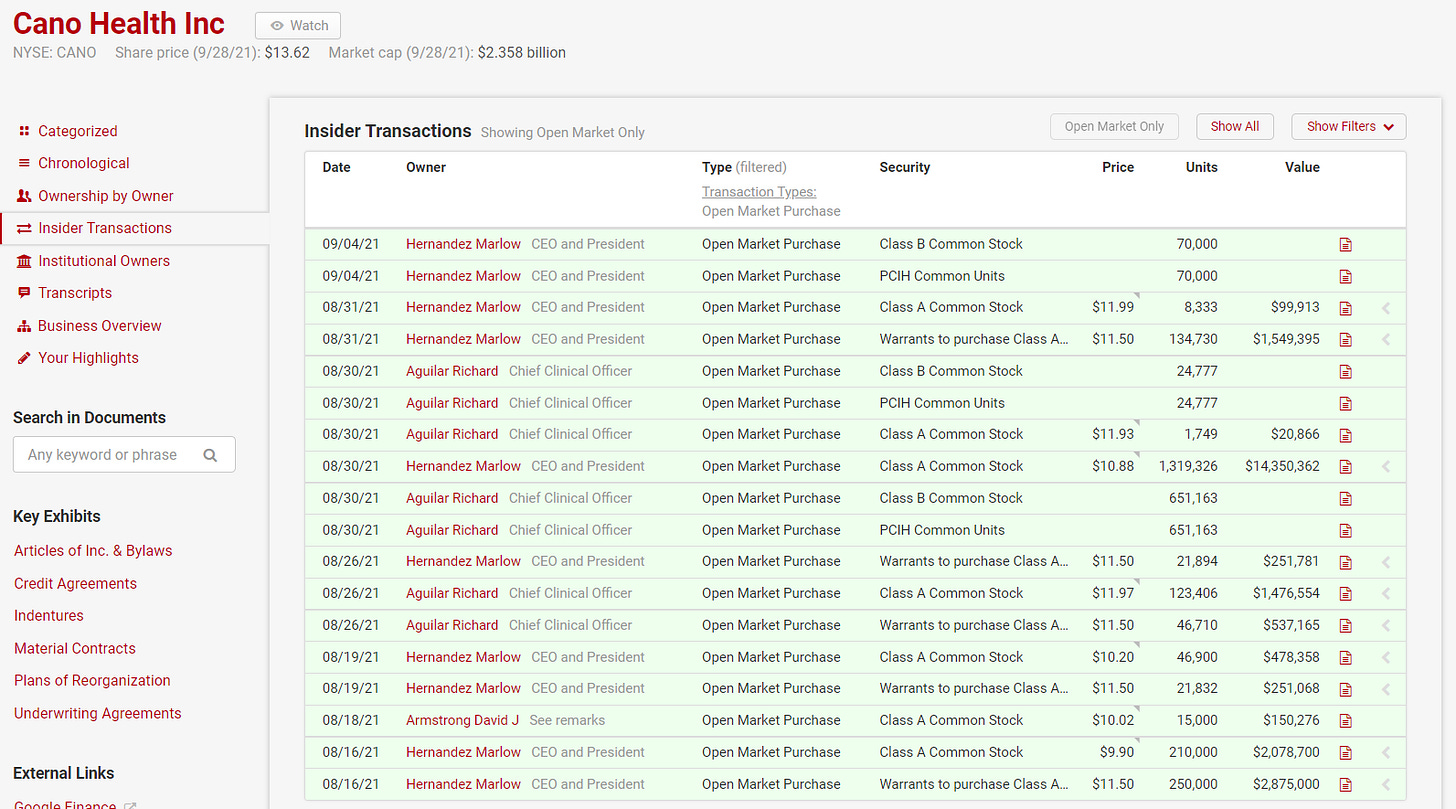Open filing document for 09/04/21 PCIH Common Units row

click(x=1345, y=276)
